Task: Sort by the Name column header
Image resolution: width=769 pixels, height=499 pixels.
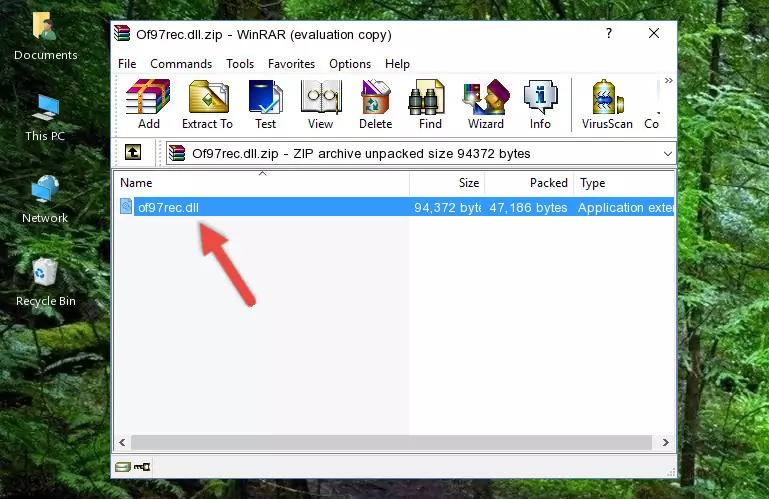Action: (x=262, y=183)
